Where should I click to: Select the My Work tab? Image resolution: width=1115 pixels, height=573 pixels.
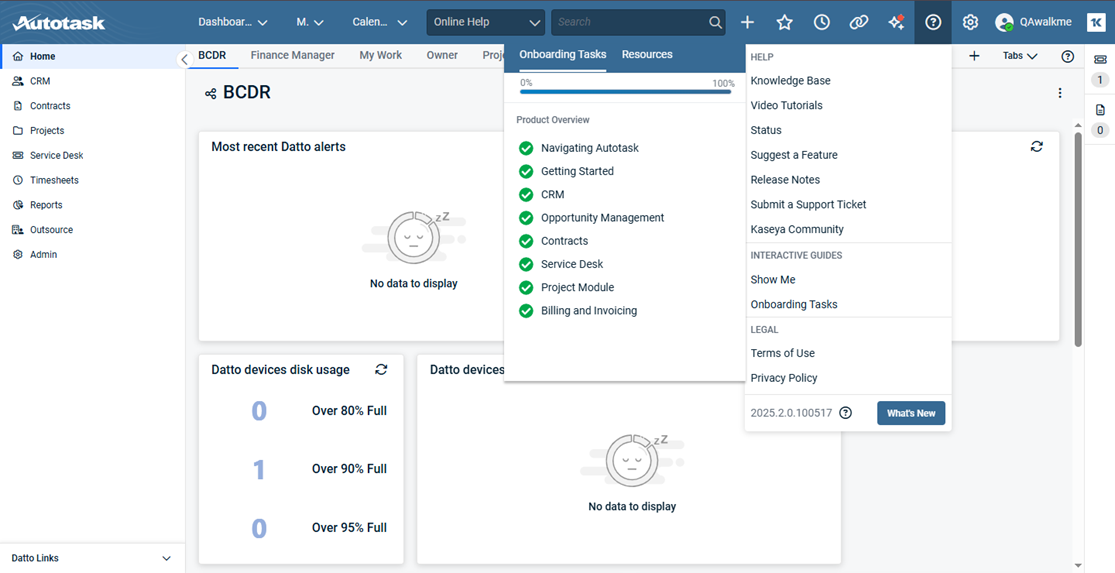point(380,55)
